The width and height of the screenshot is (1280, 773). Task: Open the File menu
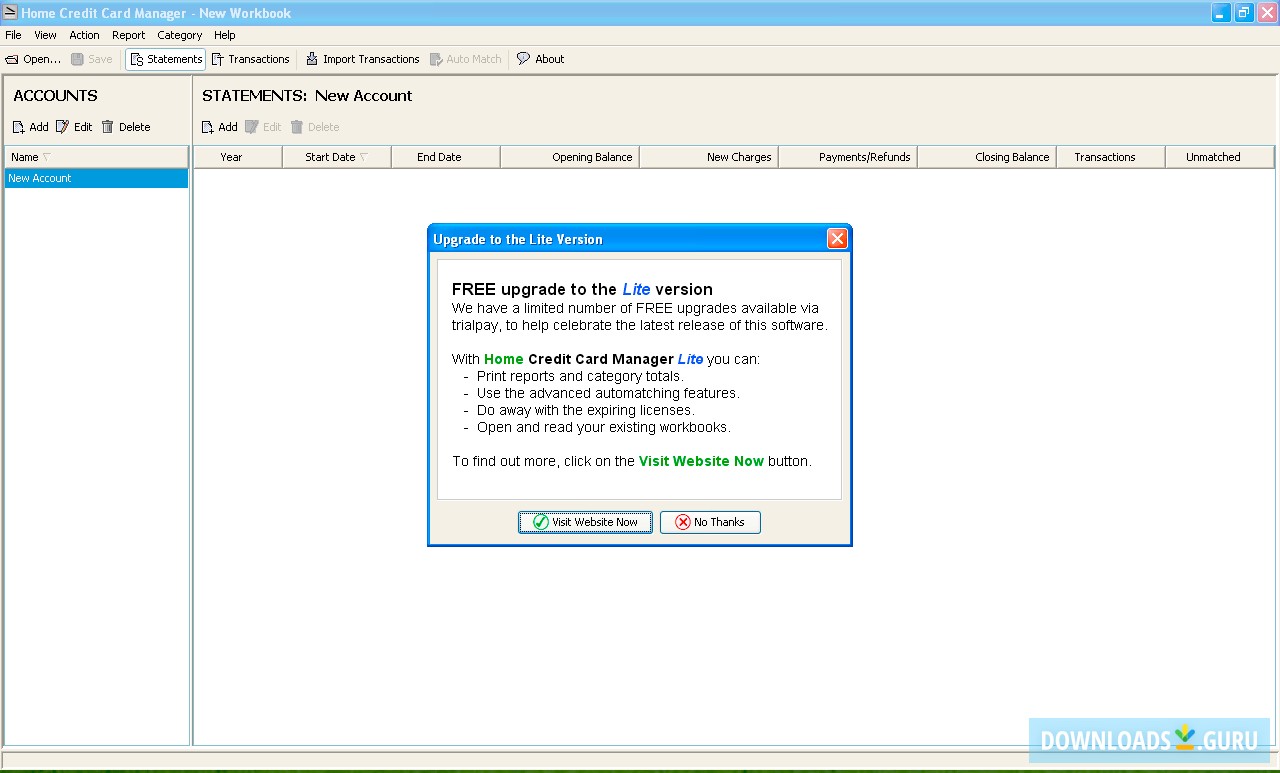pyautogui.click(x=13, y=35)
